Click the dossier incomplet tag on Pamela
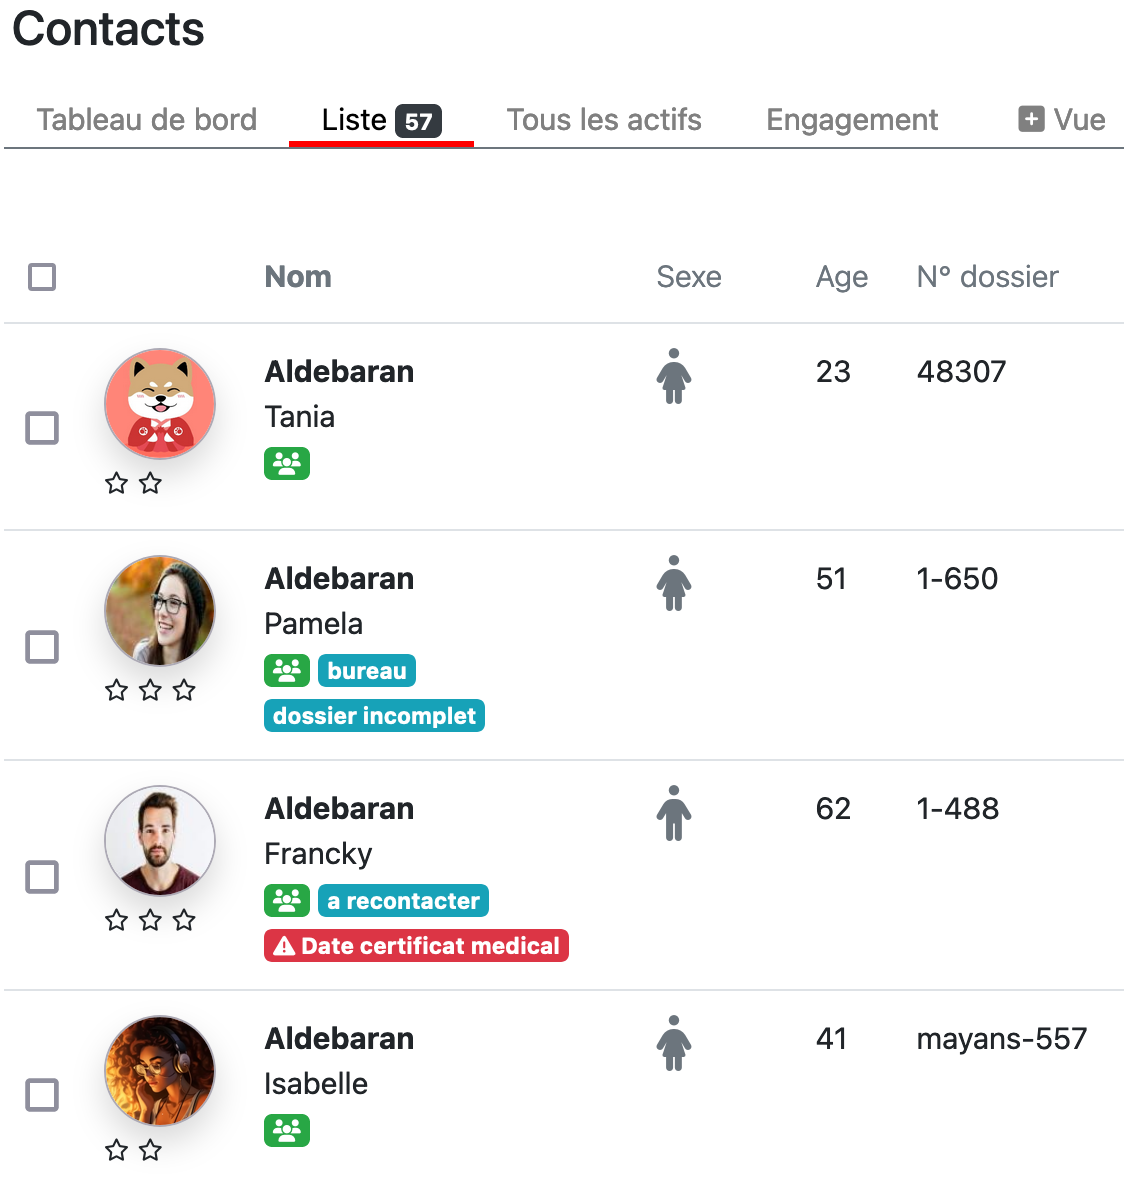The image size is (1124, 1182). pos(374,715)
